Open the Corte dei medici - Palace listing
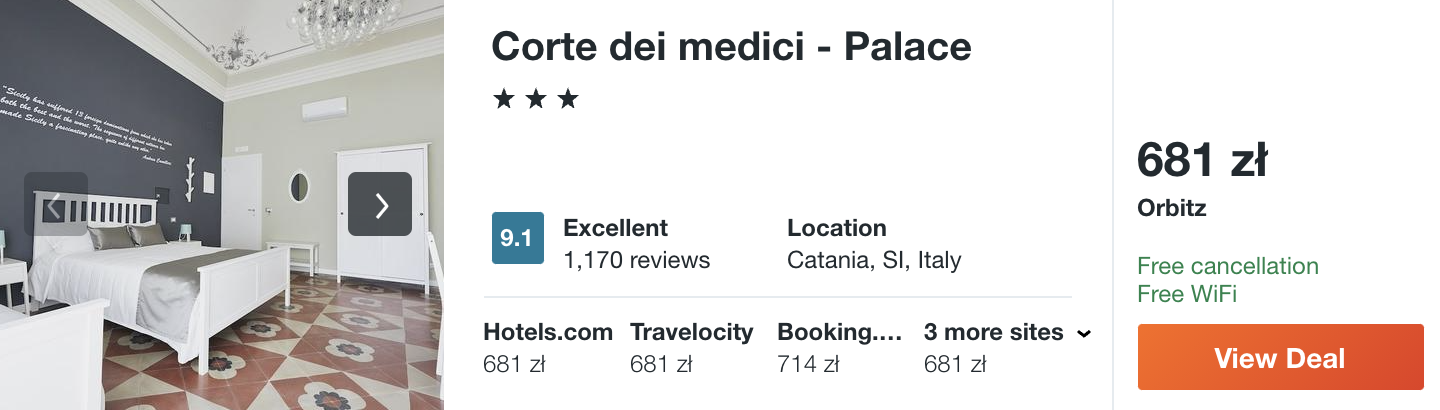The width and height of the screenshot is (1440, 410). click(x=731, y=46)
